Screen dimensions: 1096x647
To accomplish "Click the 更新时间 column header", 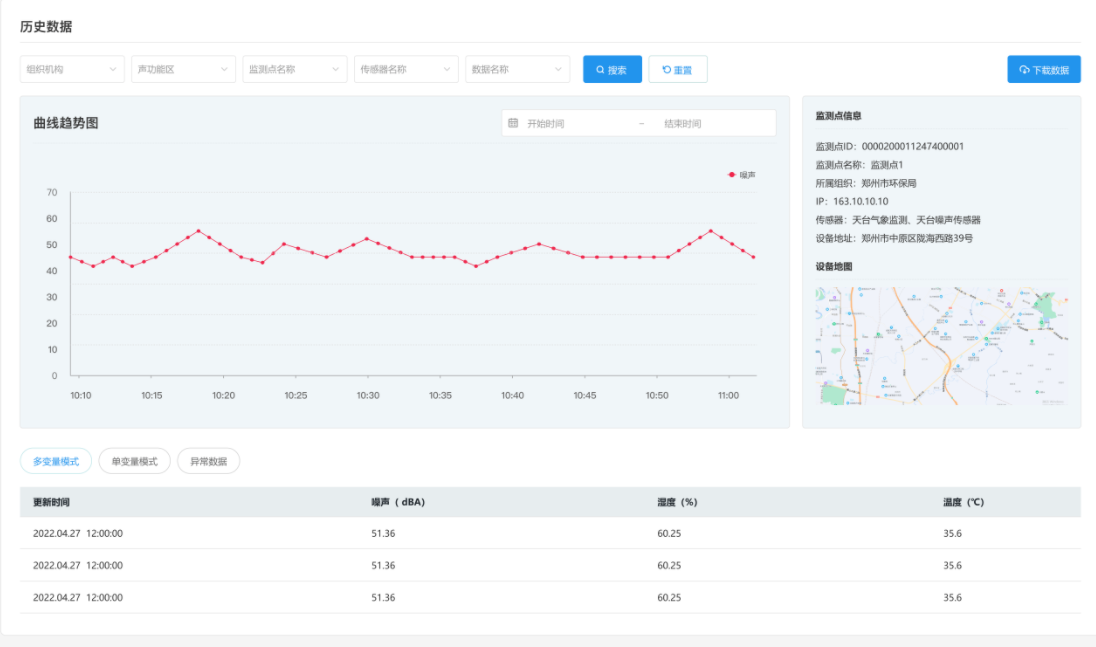I will click(51, 502).
